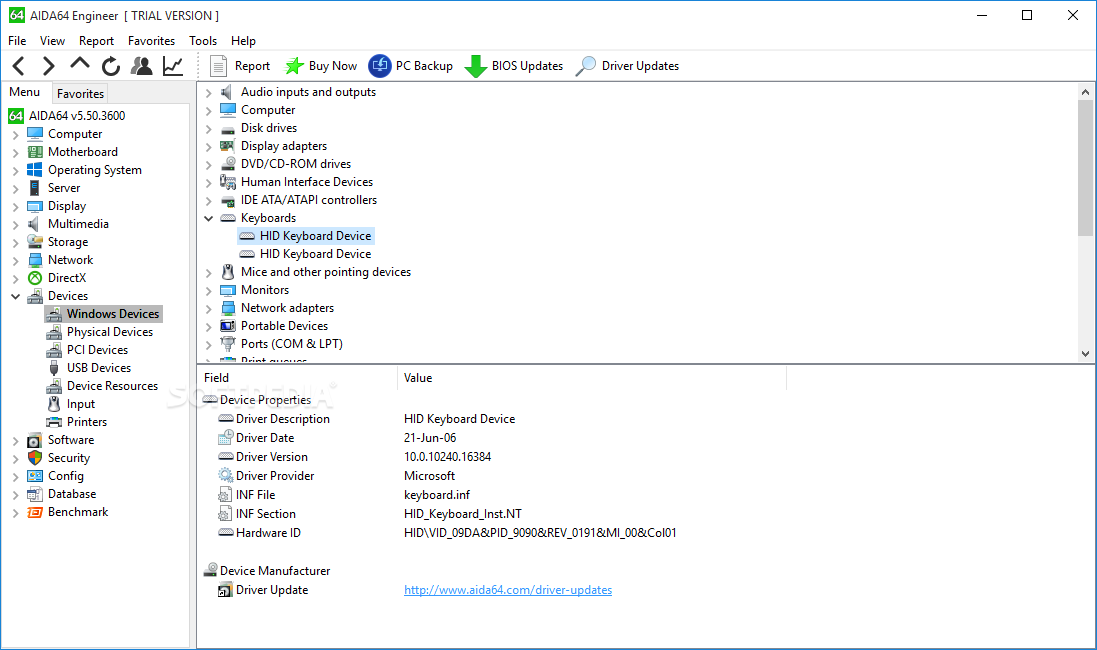Select Disk drives icon in device list
Screen dimensions: 1097x650
(227, 128)
